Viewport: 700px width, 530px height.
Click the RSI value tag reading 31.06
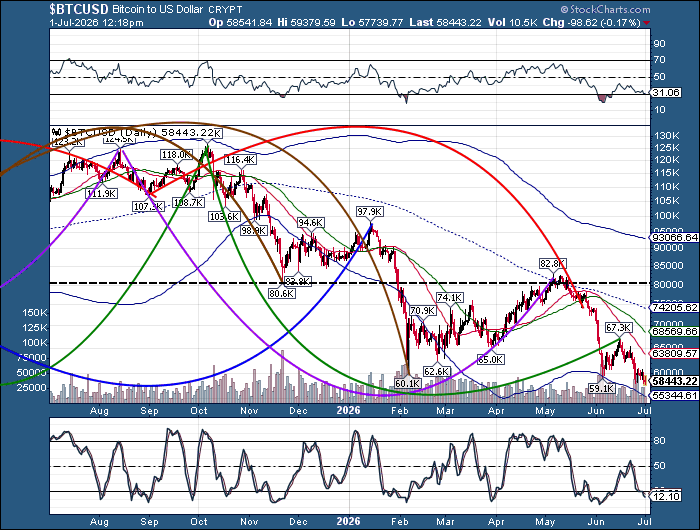[x=666, y=92]
